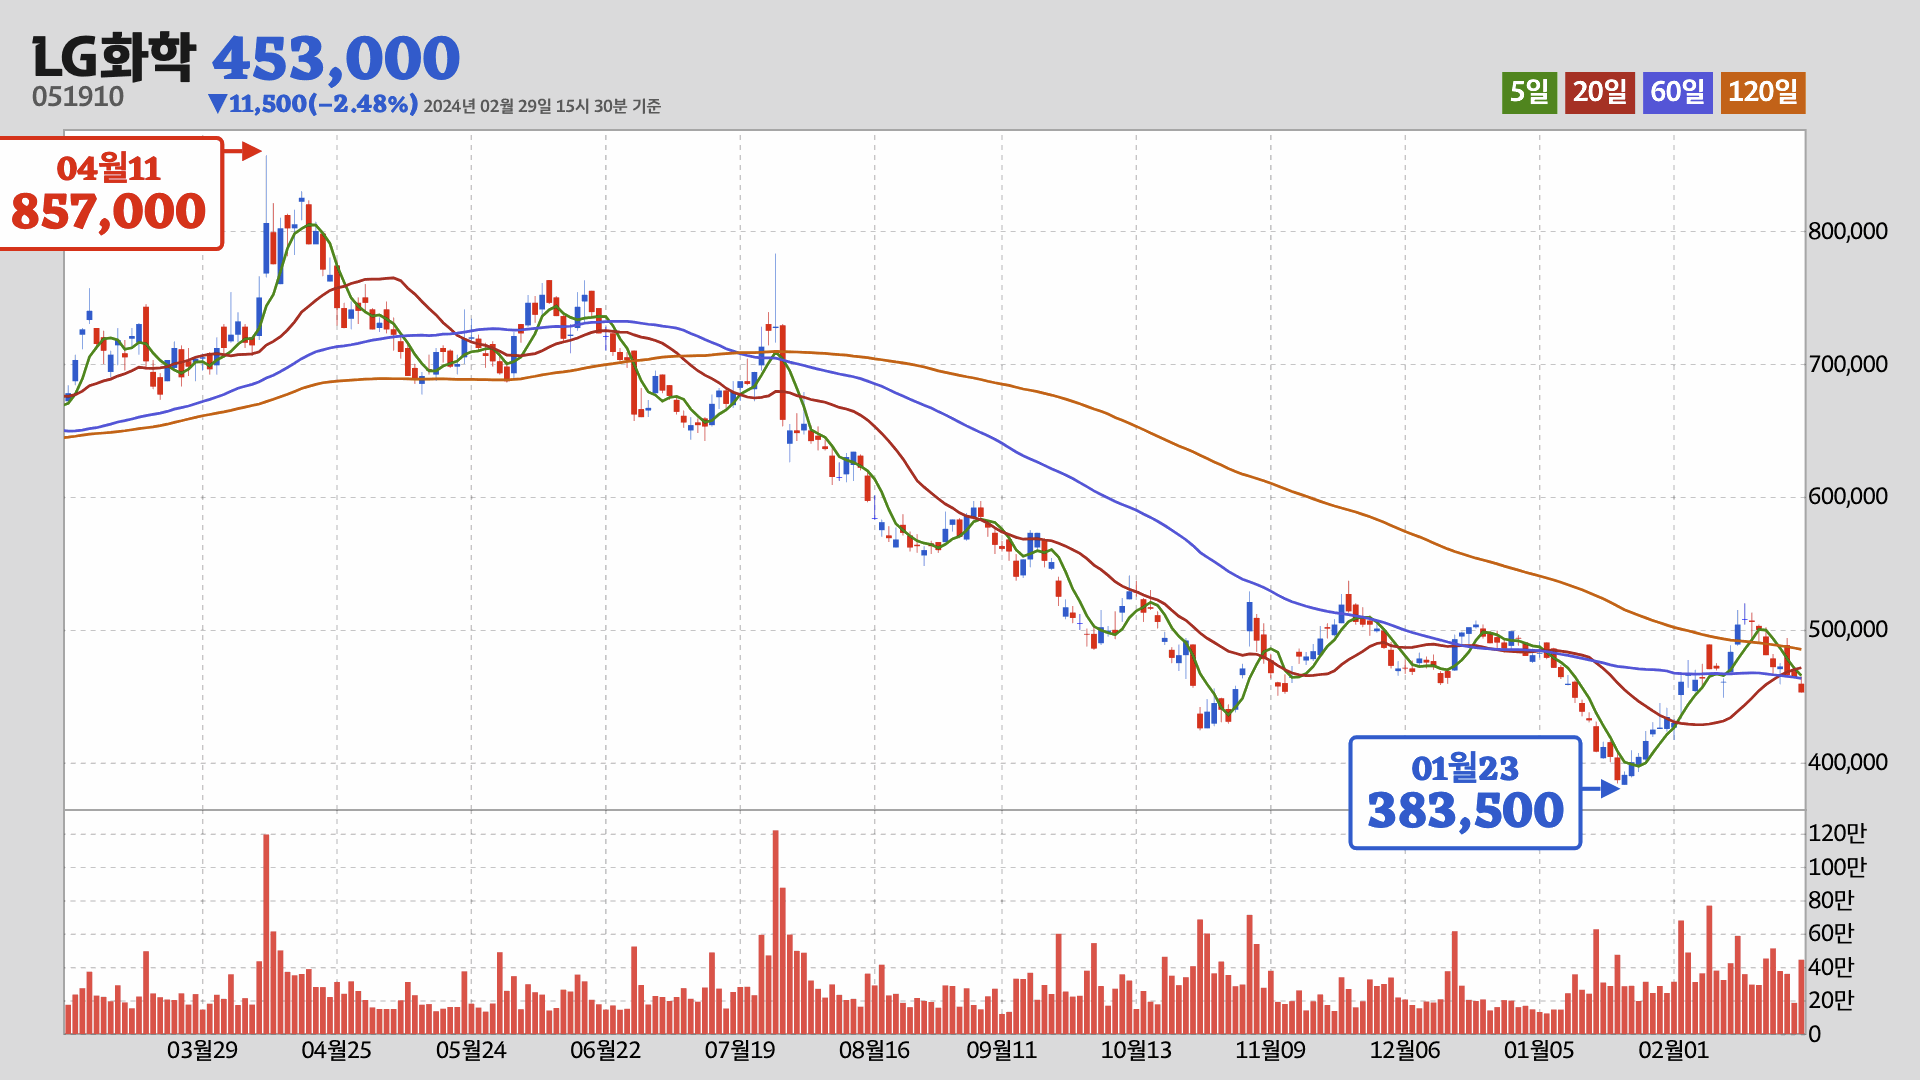Toggle the 120일 moving average legend

coord(1763,92)
